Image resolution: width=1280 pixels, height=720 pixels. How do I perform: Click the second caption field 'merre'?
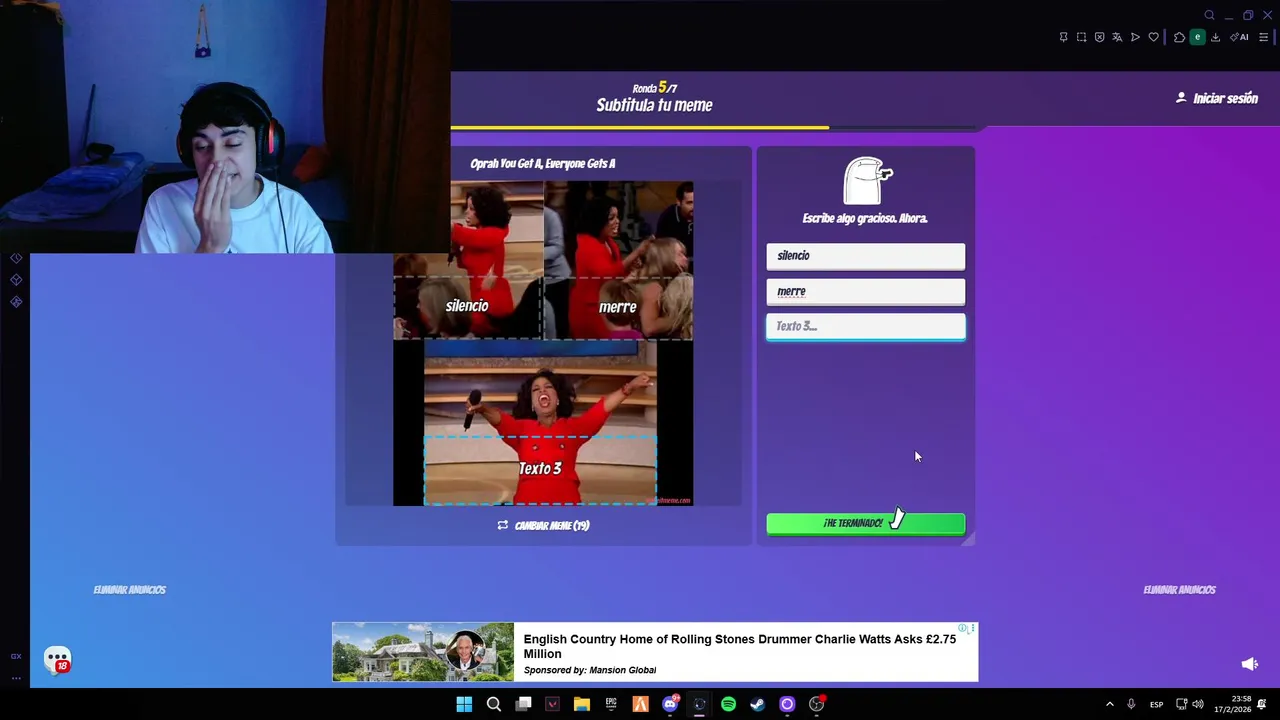(866, 292)
